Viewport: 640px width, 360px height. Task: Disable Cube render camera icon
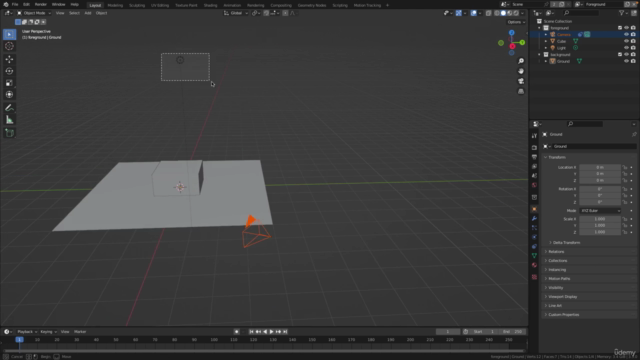tap(633, 41)
